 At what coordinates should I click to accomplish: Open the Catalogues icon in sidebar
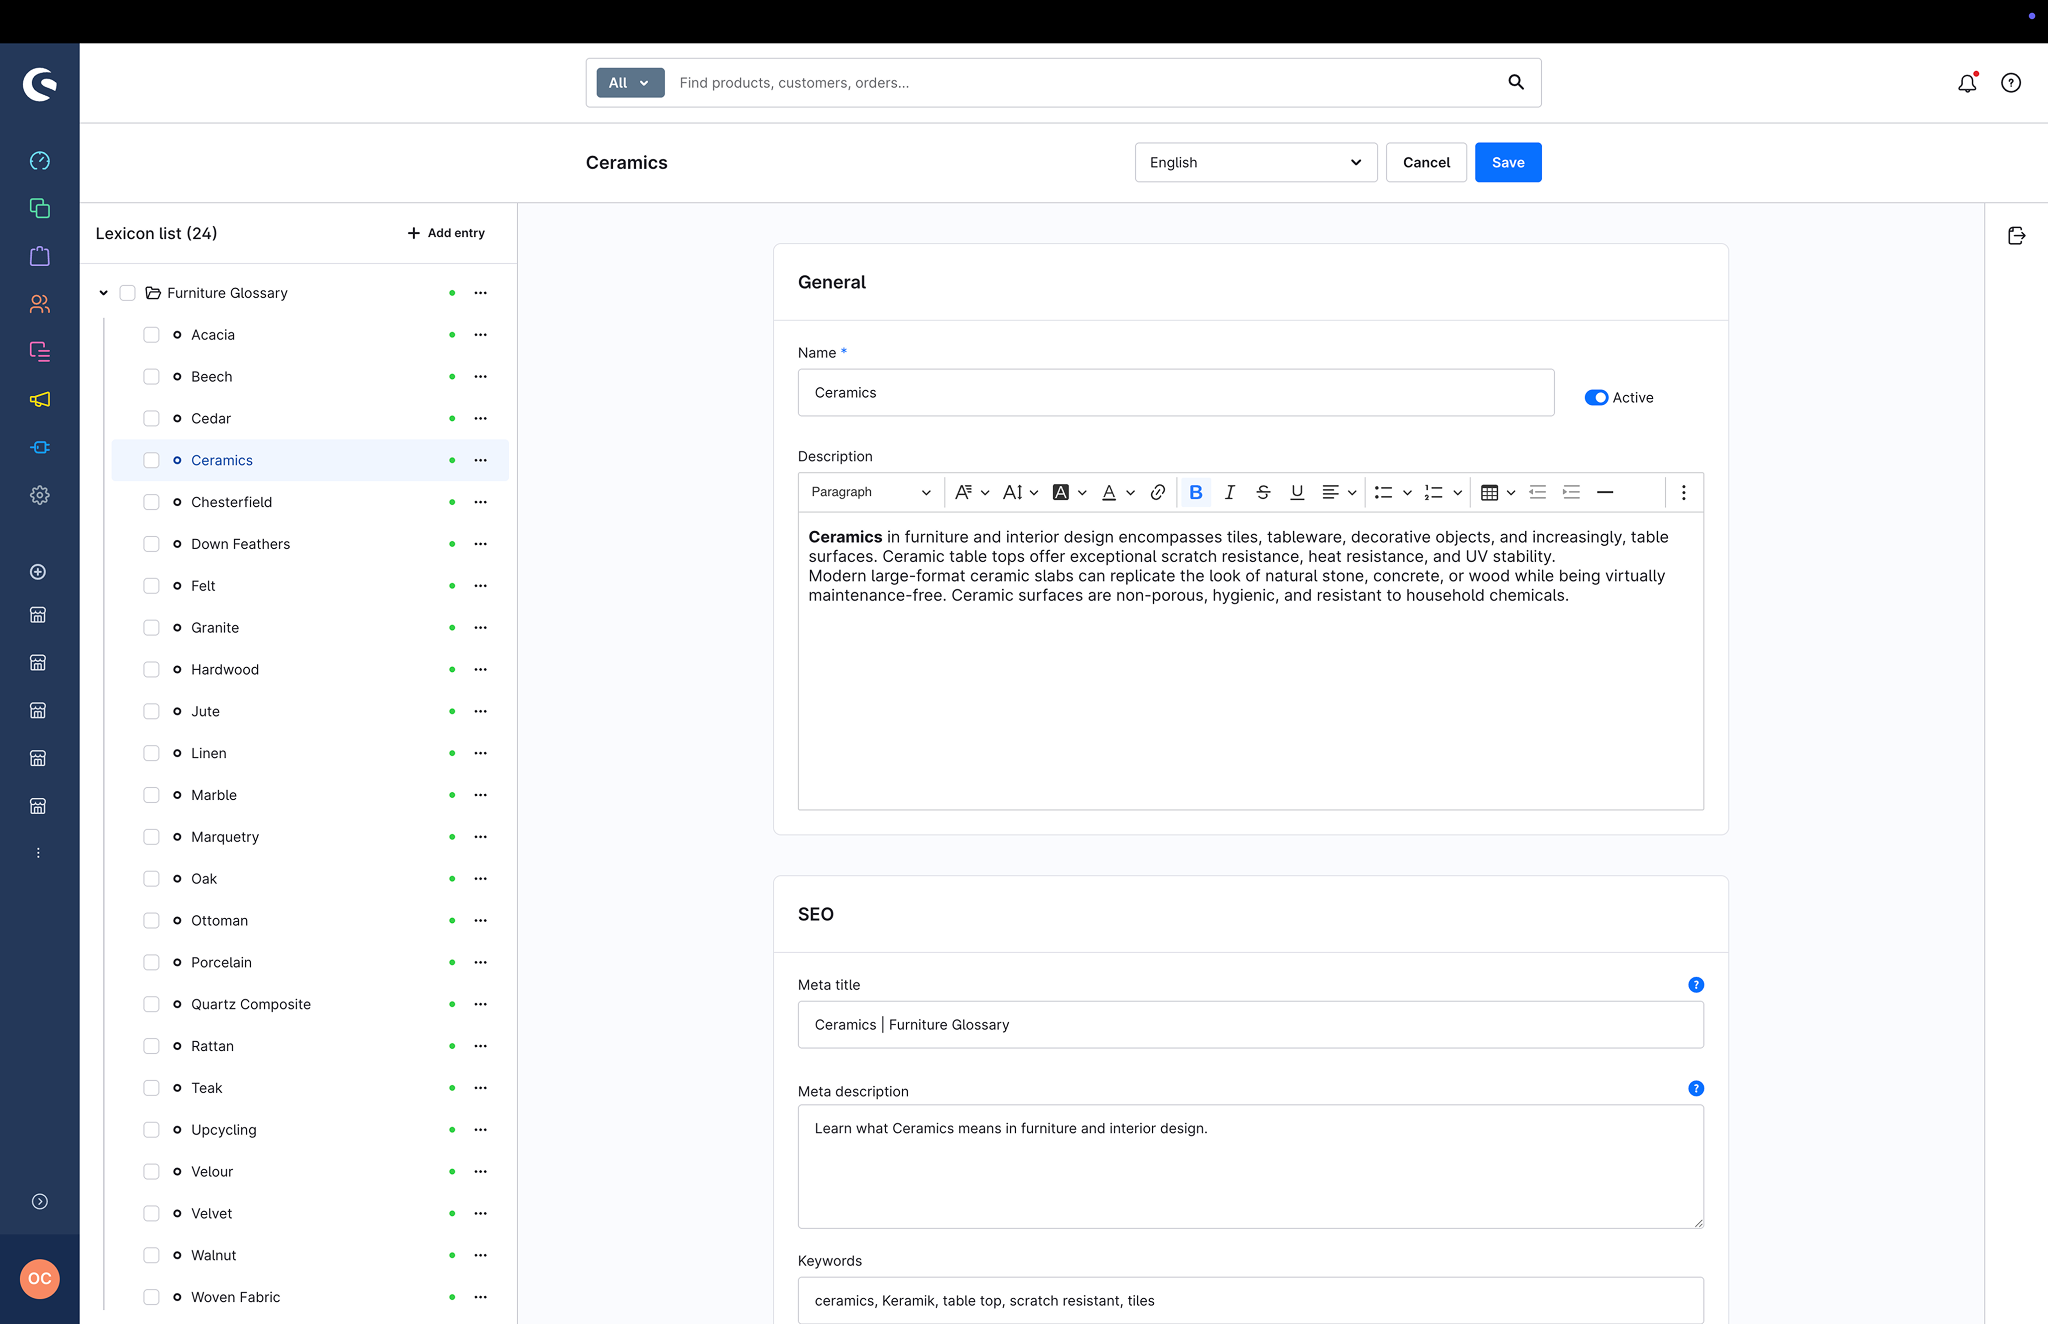pos(40,208)
